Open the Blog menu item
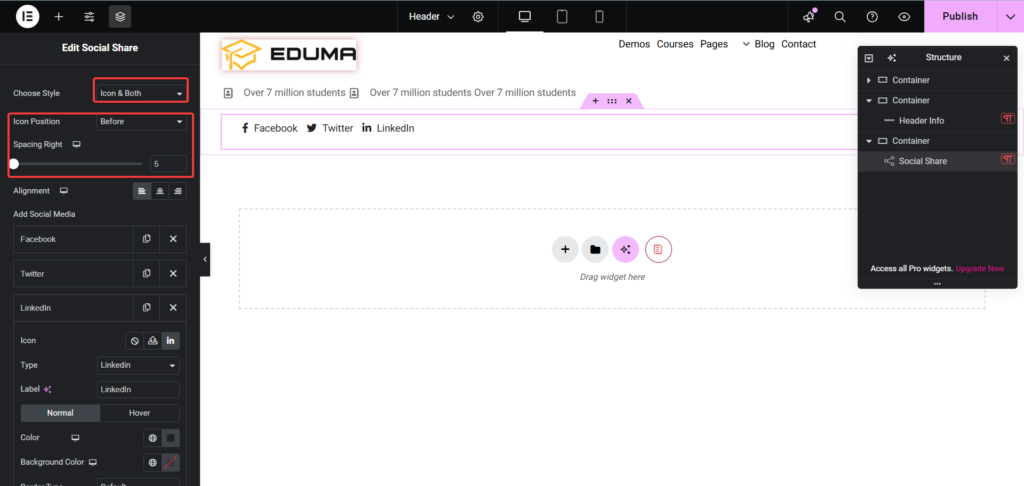 click(764, 44)
